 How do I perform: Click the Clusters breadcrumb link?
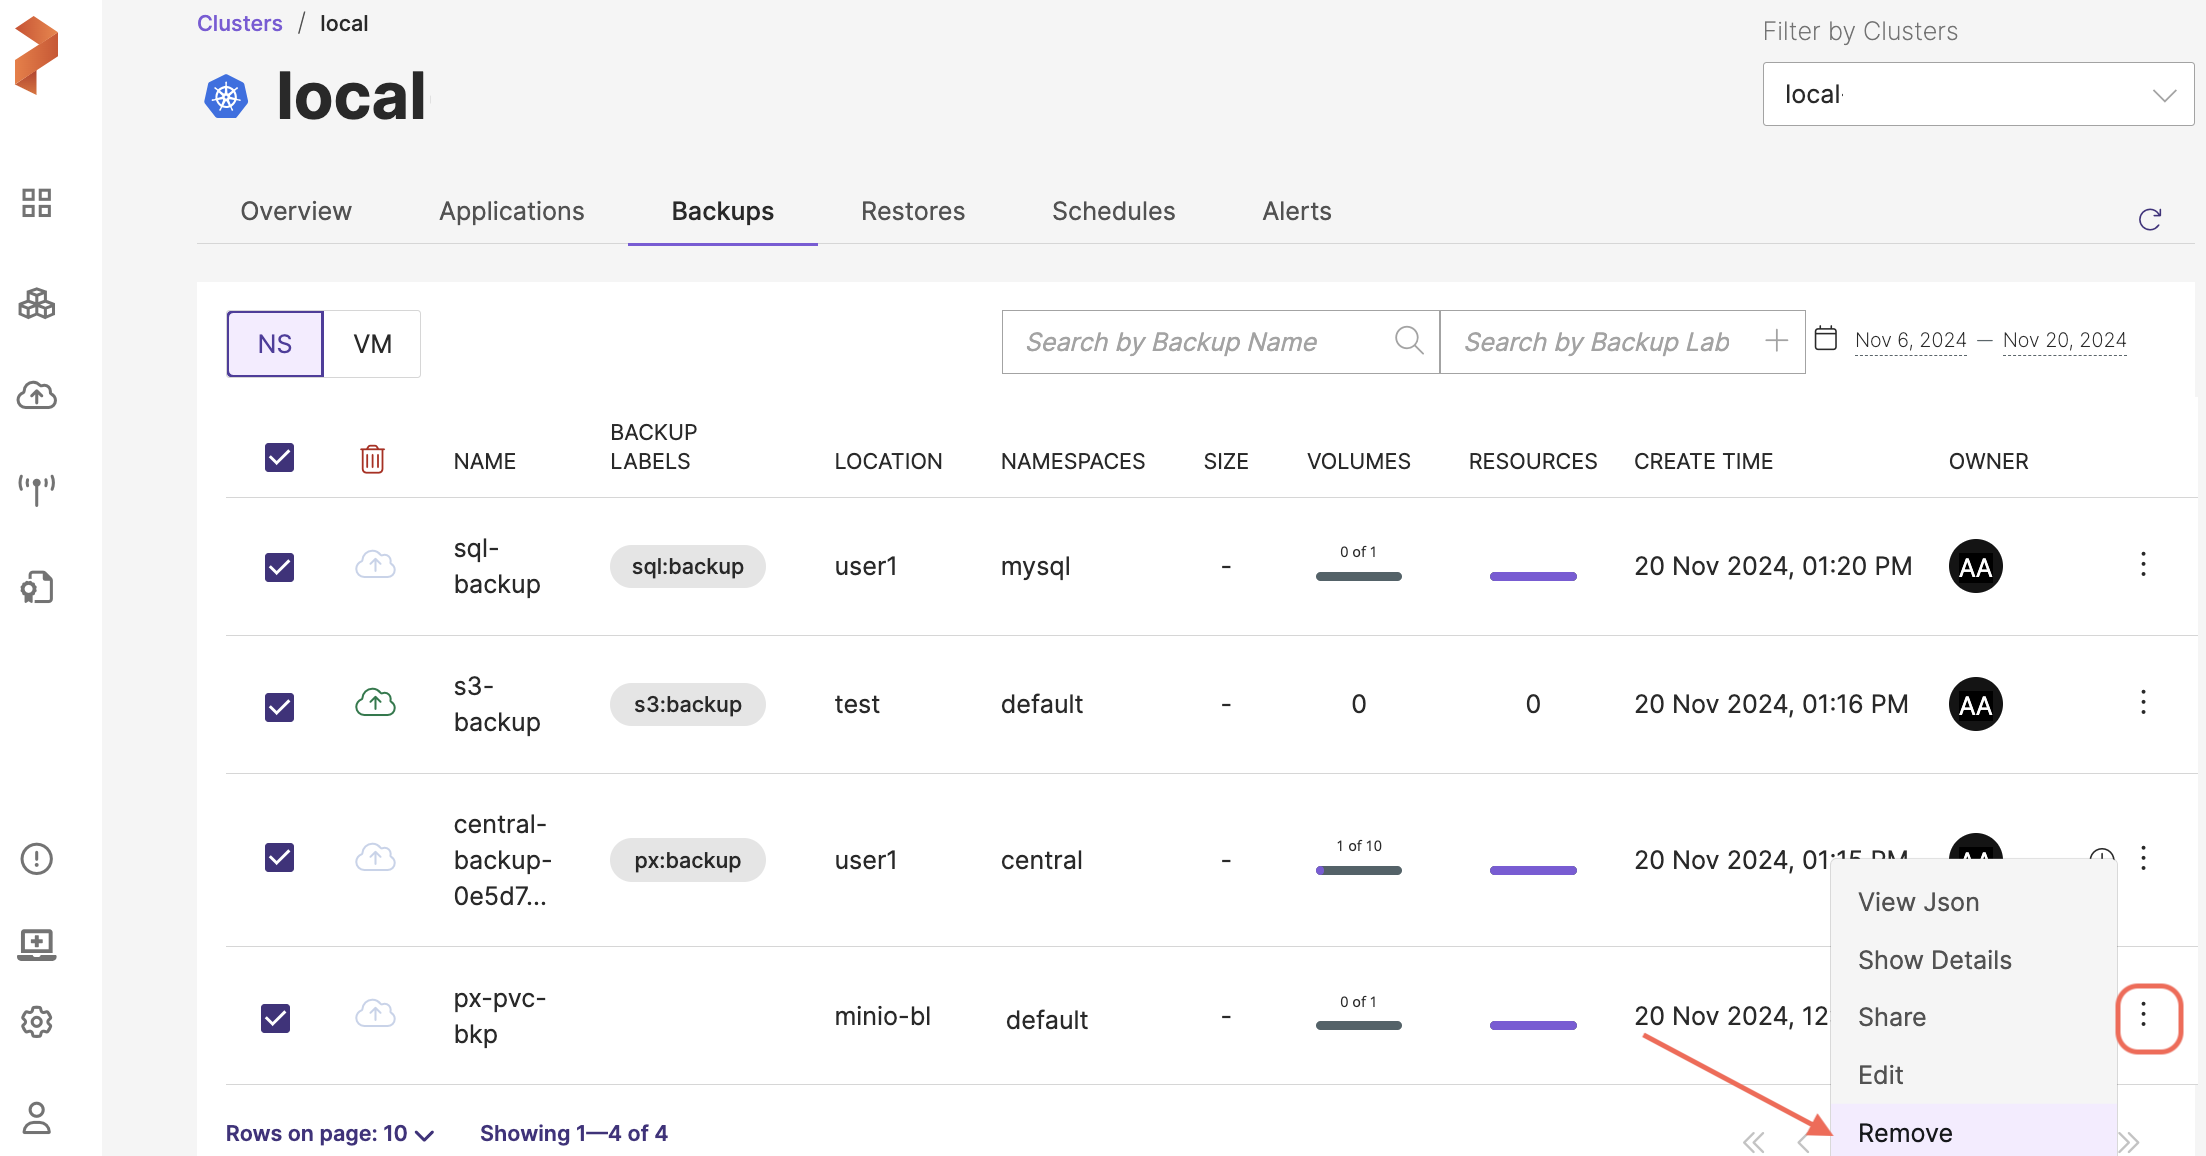point(239,23)
